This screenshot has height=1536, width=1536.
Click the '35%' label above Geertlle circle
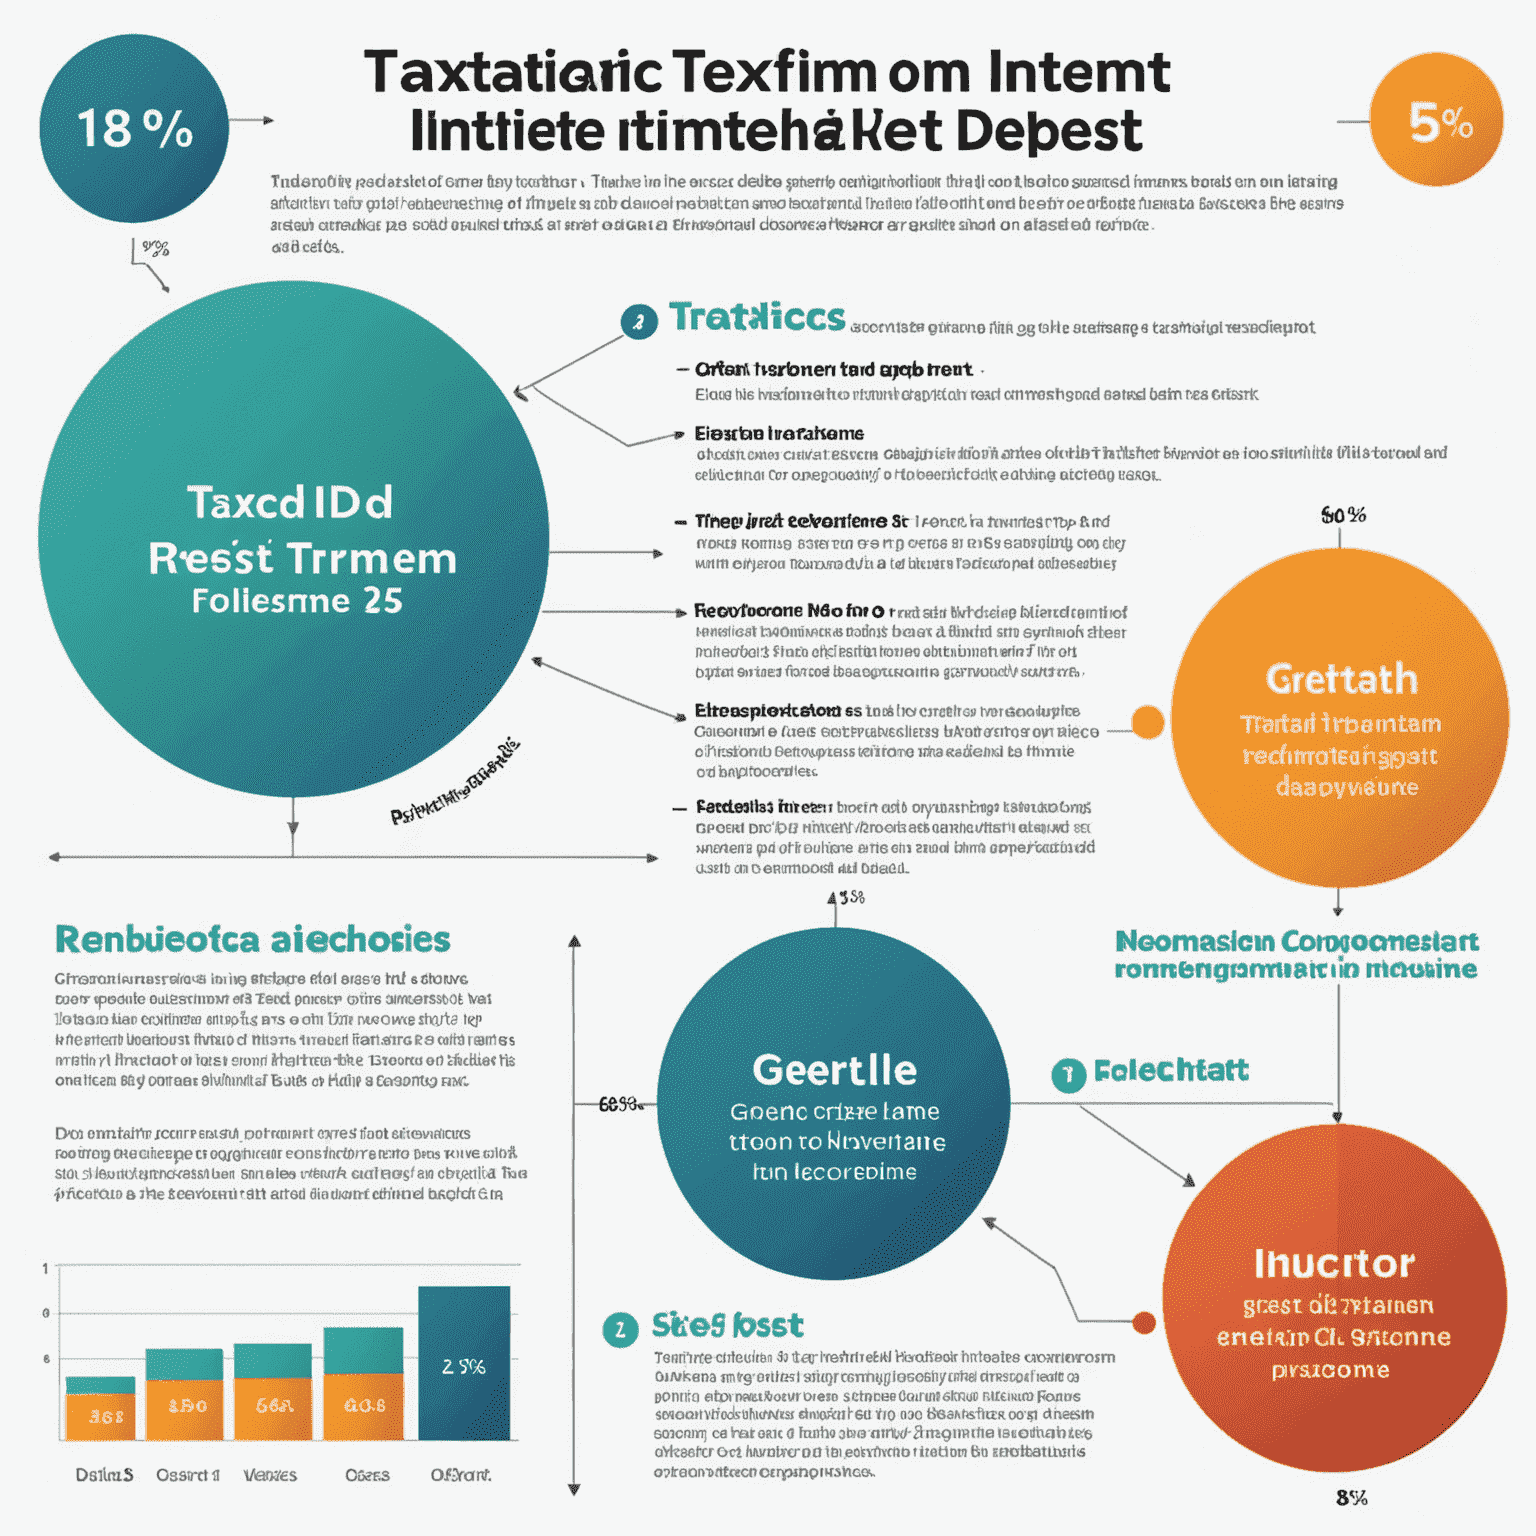tap(851, 898)
